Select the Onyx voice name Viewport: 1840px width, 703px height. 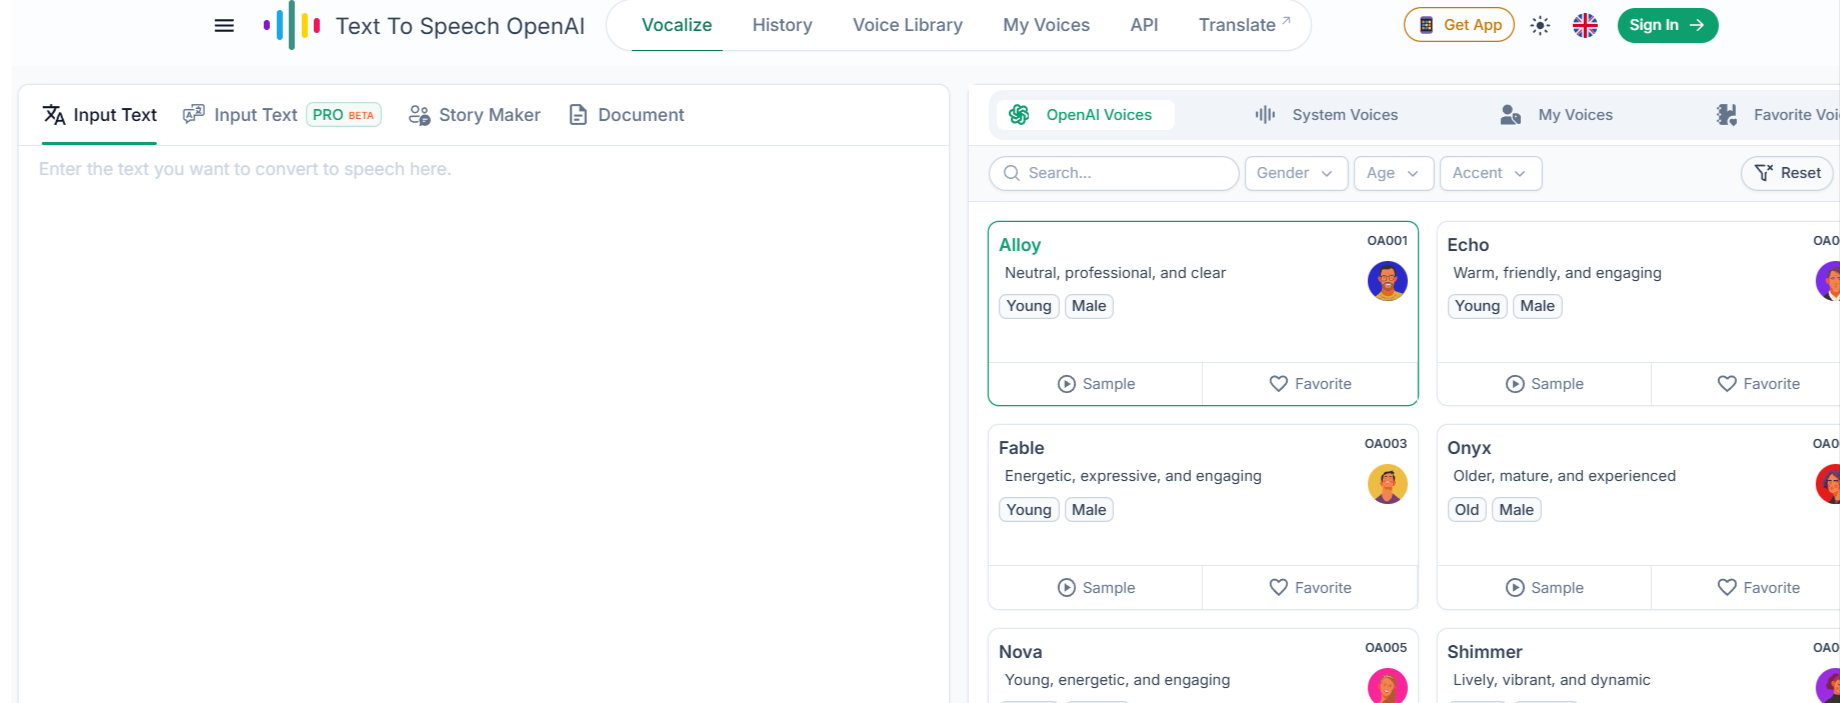[x=1469, y=448]
